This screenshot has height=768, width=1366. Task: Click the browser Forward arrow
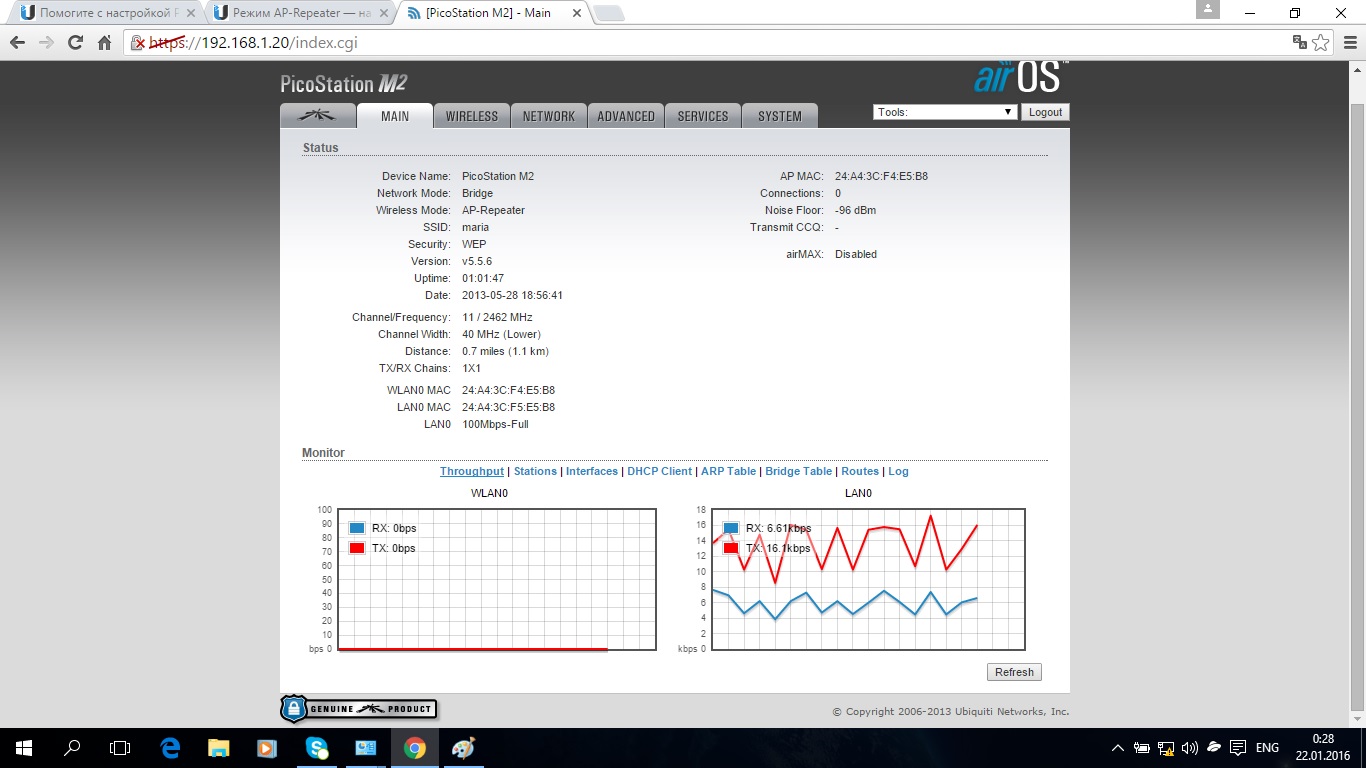46,43
